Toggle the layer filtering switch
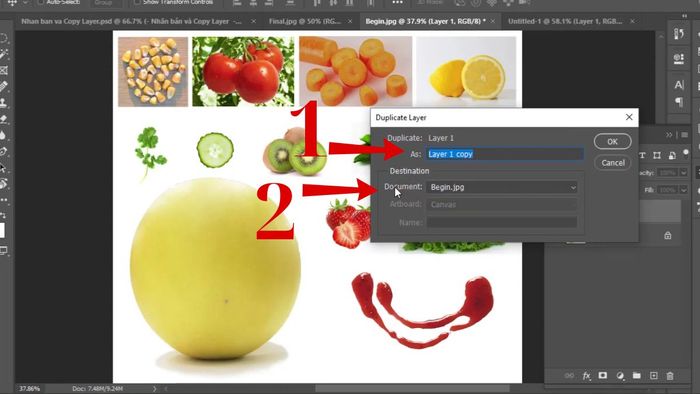Screen dimensions: 700x394 (686, 153)
